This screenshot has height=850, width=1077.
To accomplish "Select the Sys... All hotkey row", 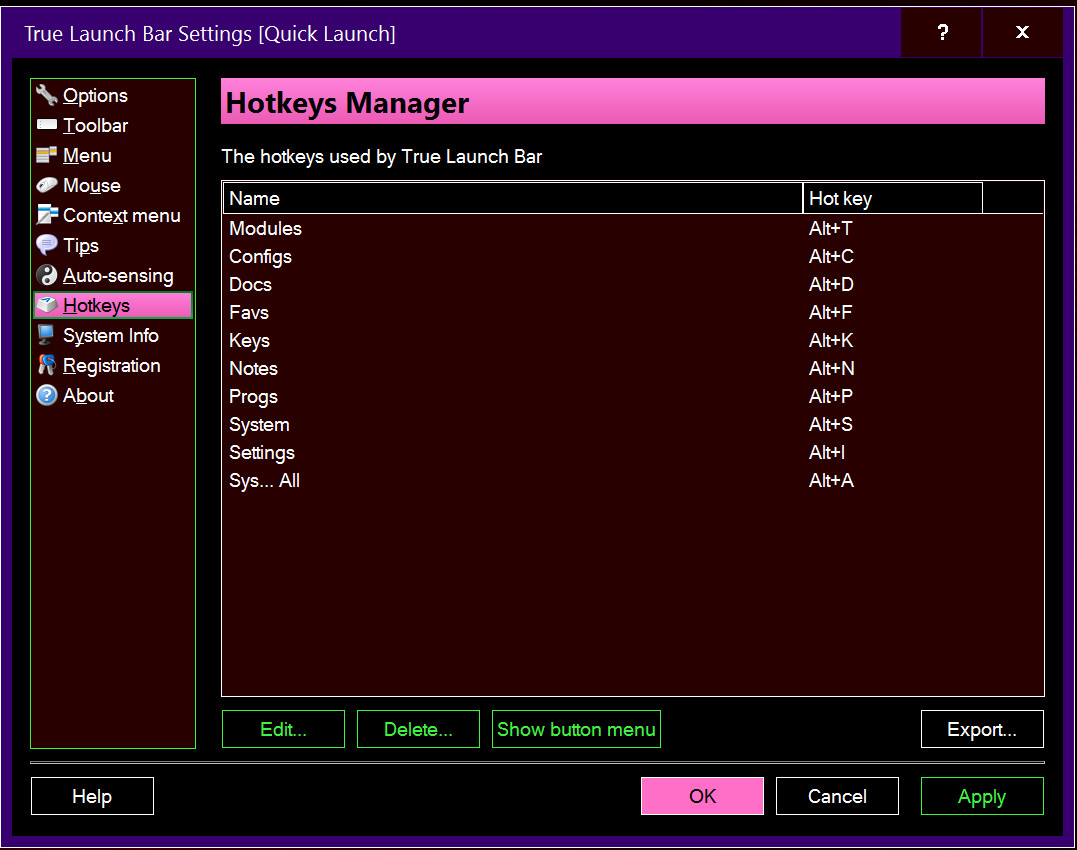I will tap(633, 481).
